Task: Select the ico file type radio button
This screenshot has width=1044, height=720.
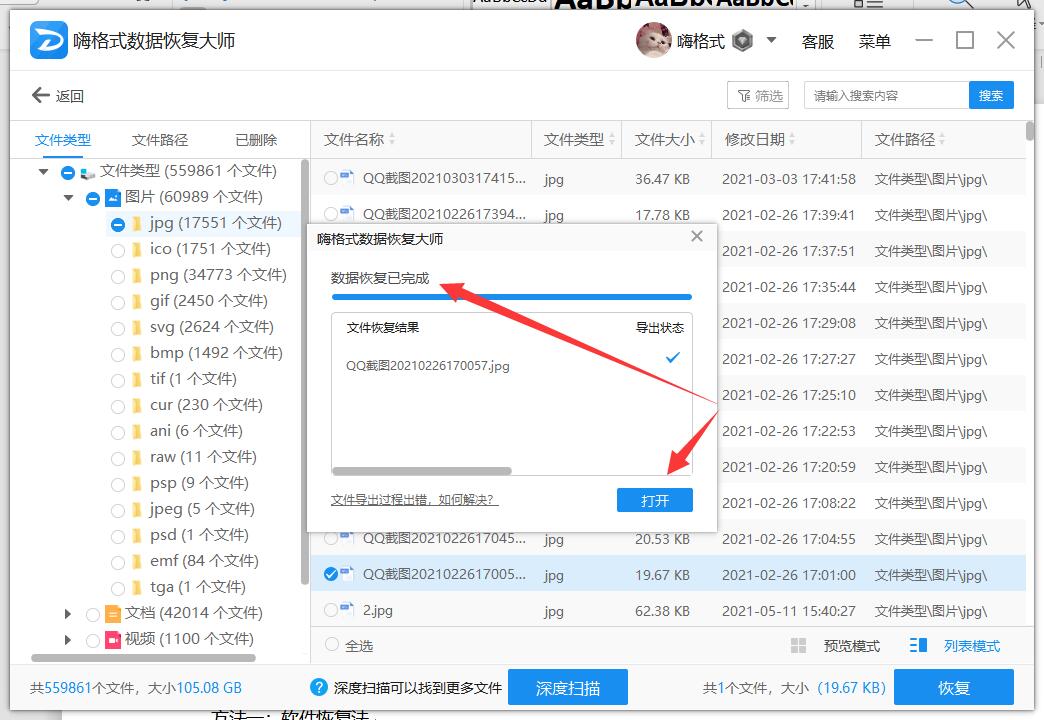Action: coord(118,251)
